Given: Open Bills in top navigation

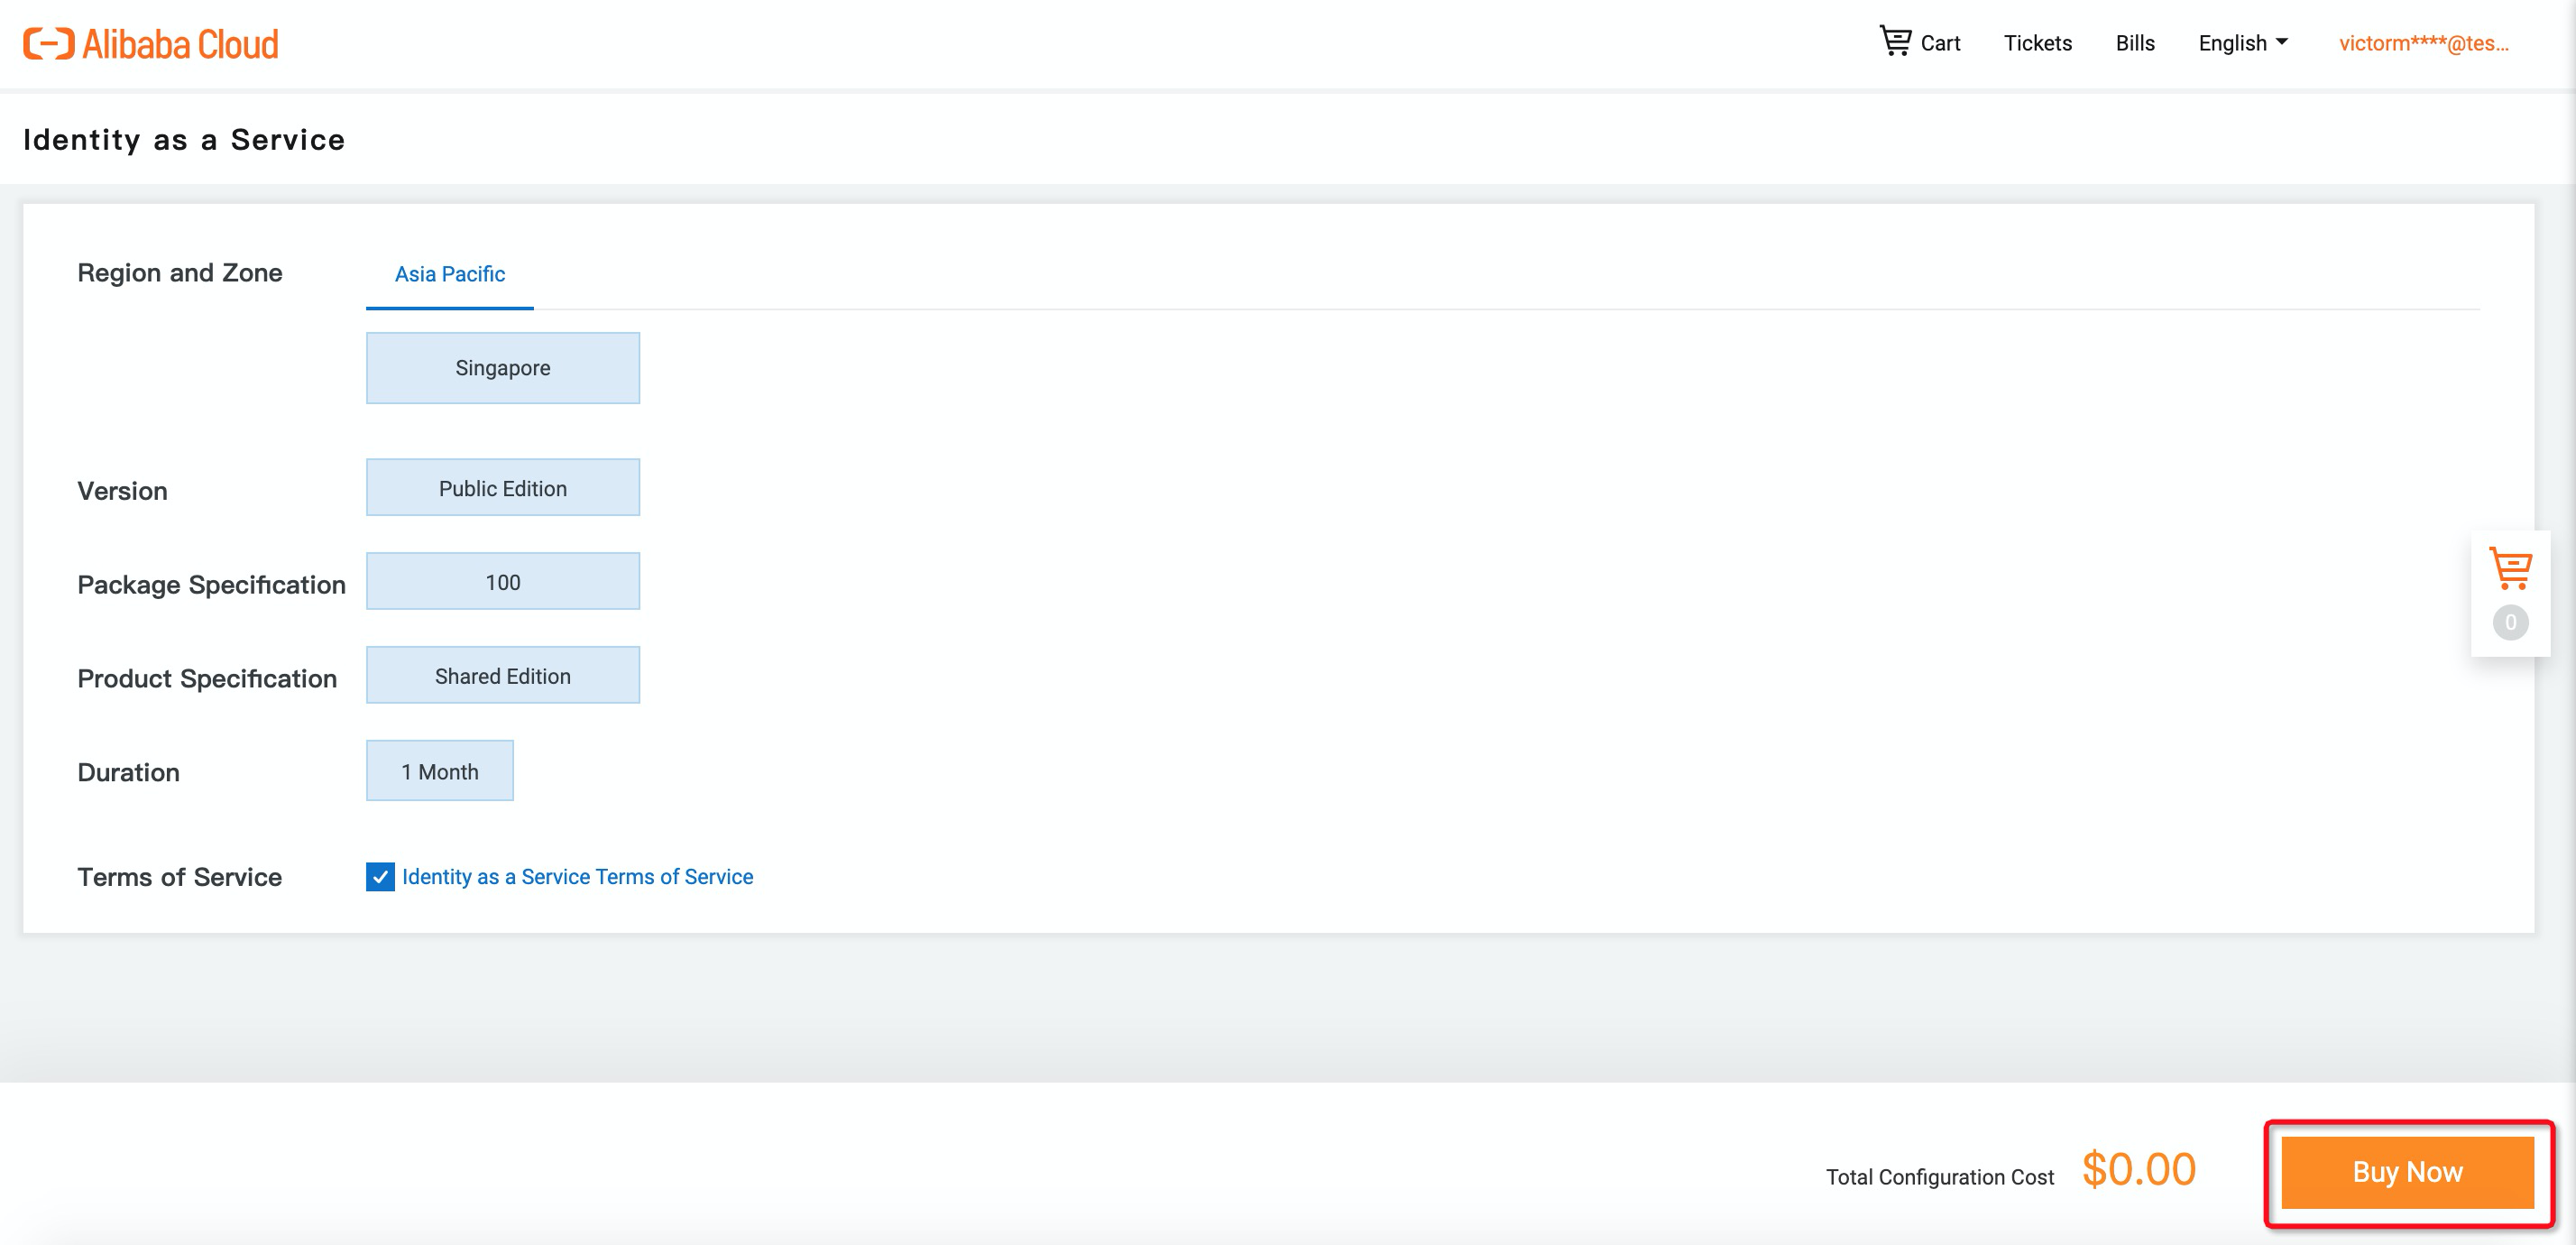Looking at the screenshot, I should point(2134,43).
